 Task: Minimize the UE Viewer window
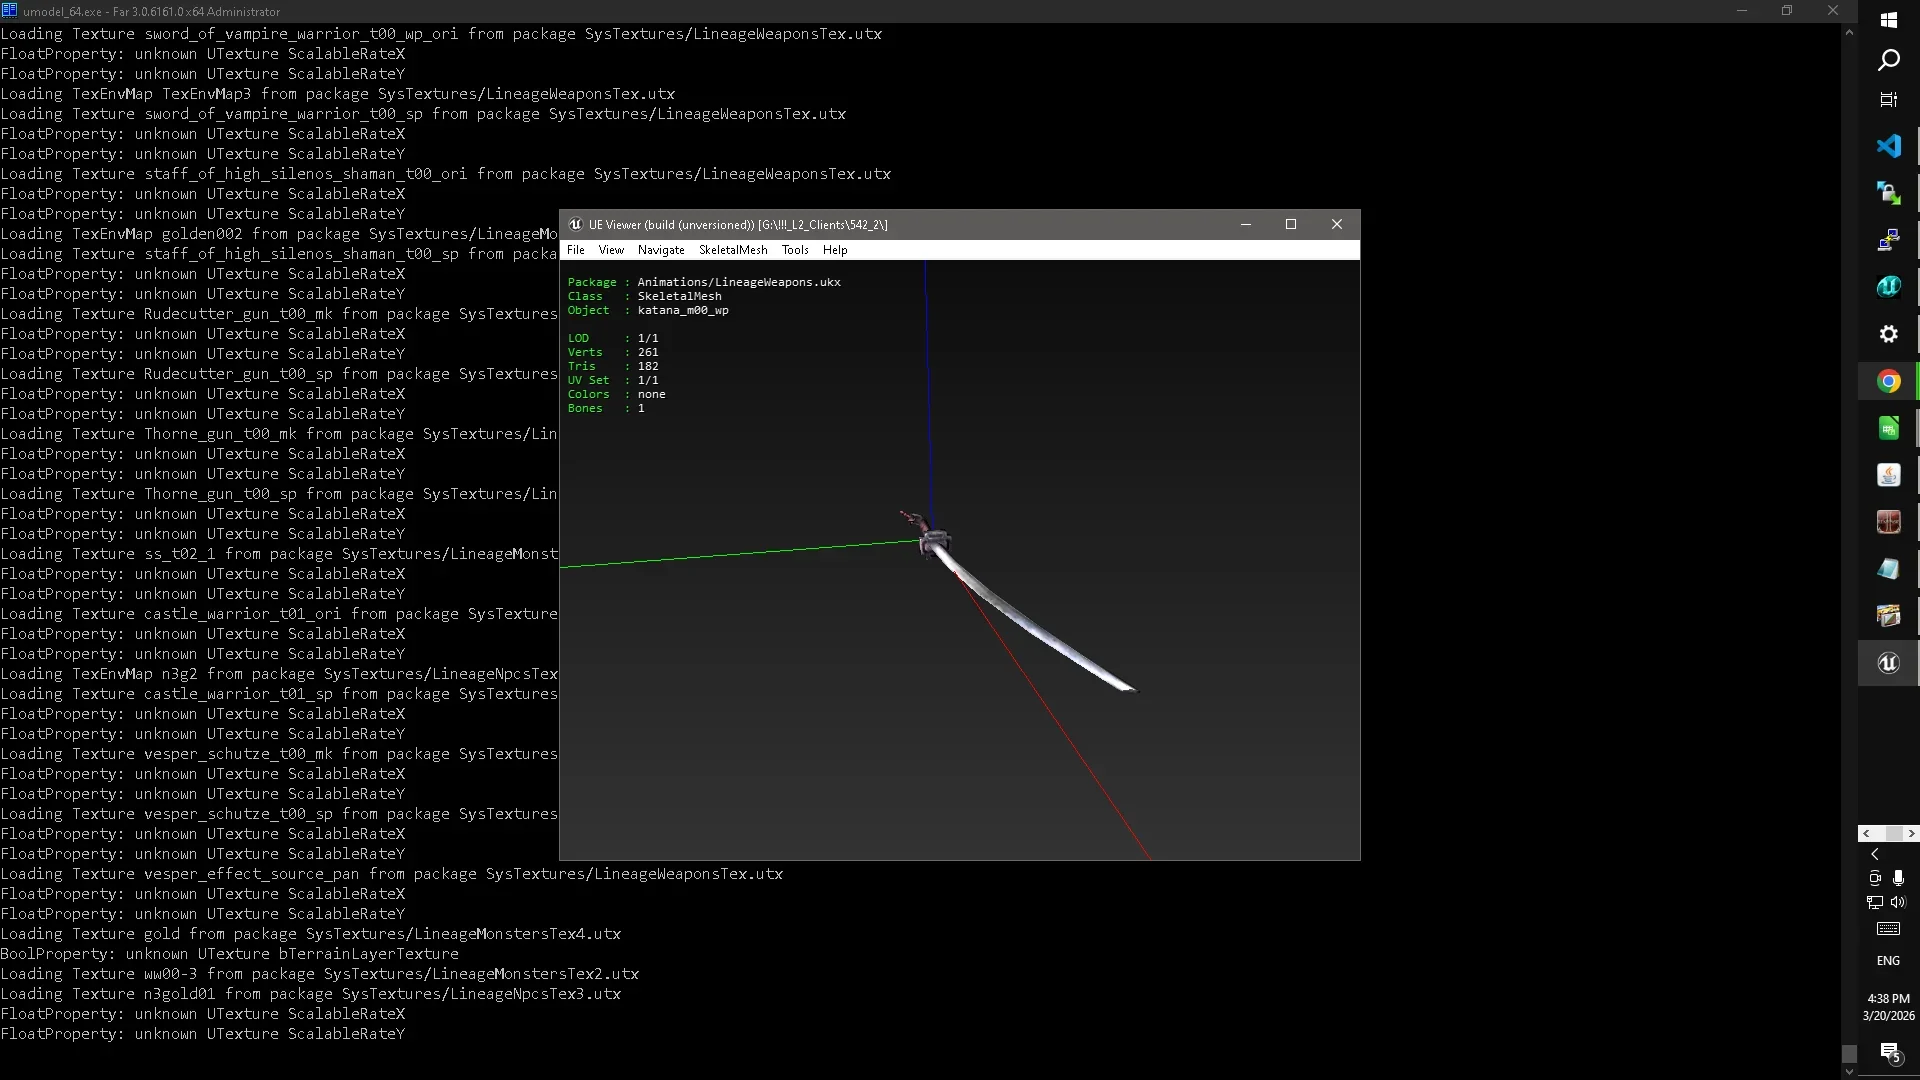click(1246, 224)
